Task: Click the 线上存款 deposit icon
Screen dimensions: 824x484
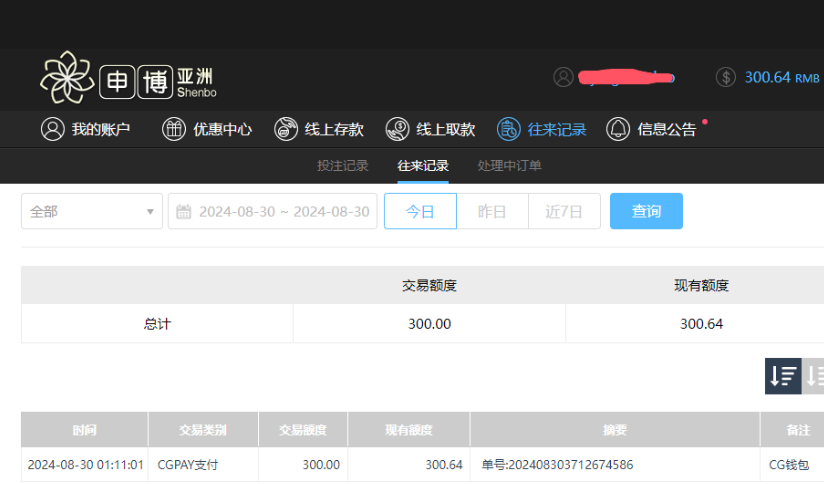Action: tap(286, 129)
